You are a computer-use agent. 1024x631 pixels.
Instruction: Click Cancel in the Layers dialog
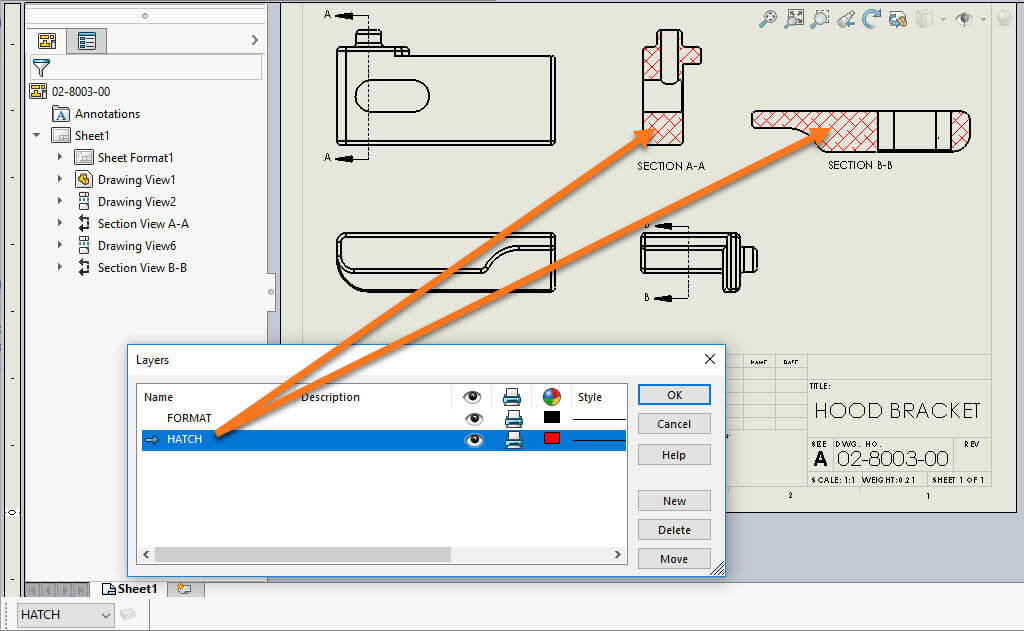click(673, 423)
